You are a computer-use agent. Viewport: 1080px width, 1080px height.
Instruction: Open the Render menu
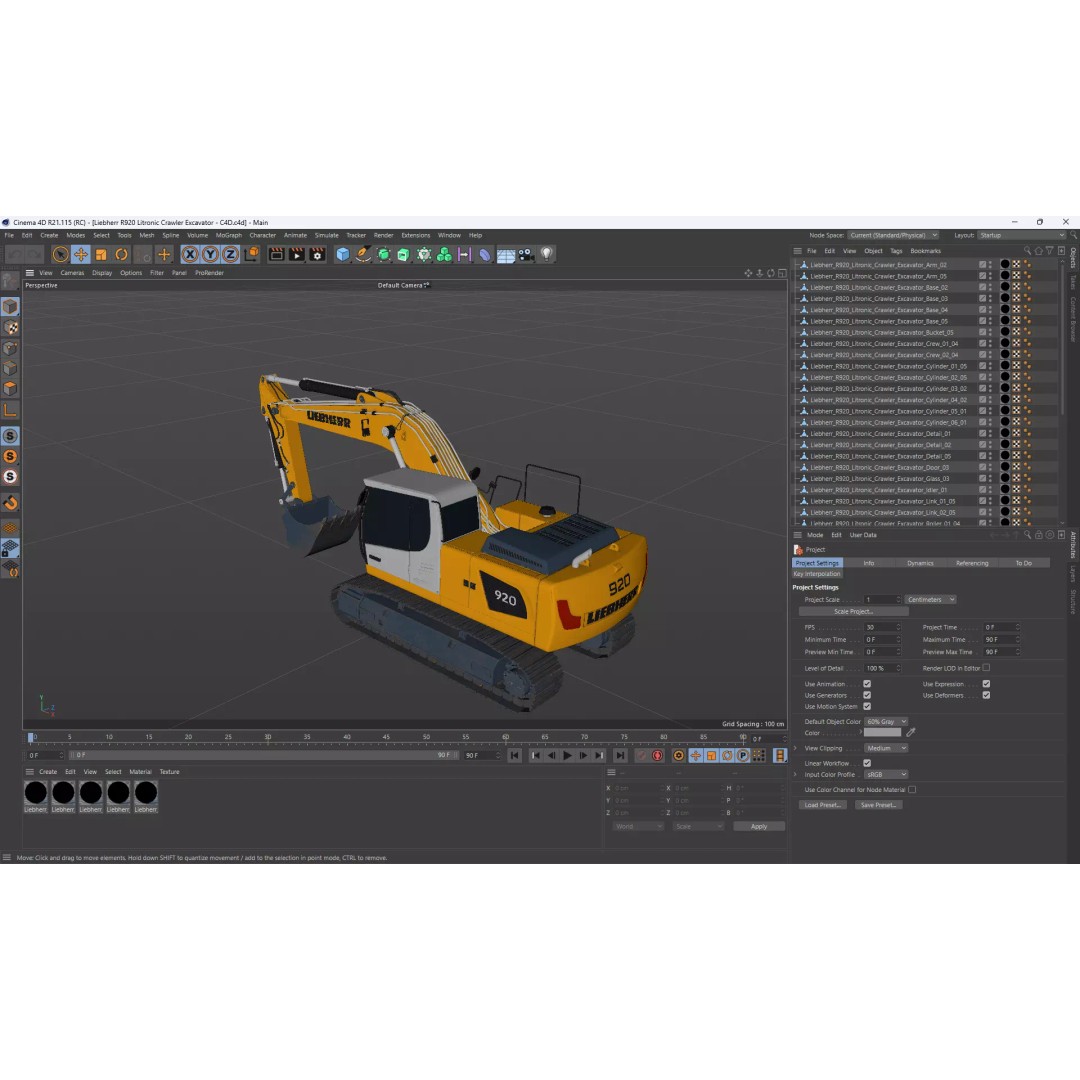(384, 235)
